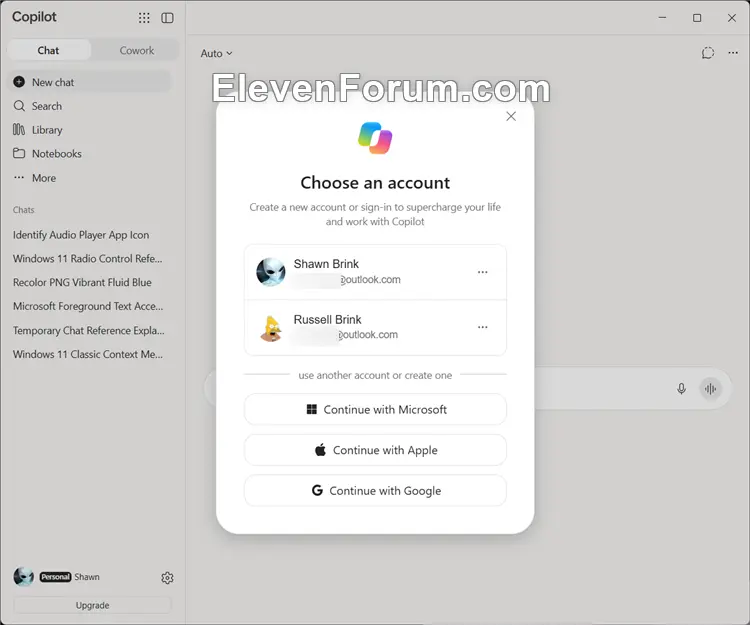Click the microphone icon in message box

(x=682, y=389)
